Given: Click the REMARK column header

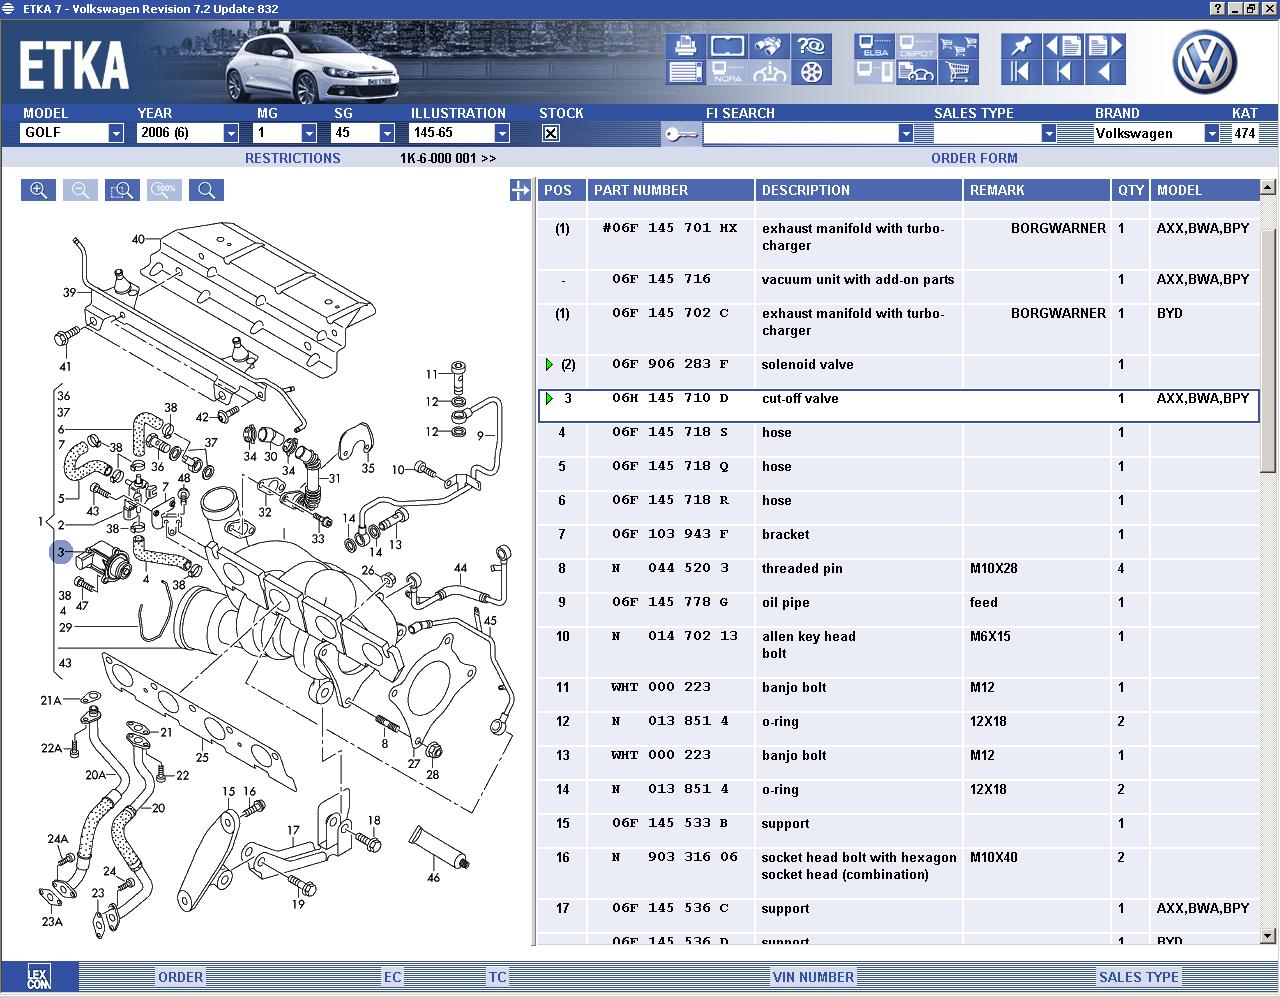Looking at the screenshot, I should (x=1037, y=190).
